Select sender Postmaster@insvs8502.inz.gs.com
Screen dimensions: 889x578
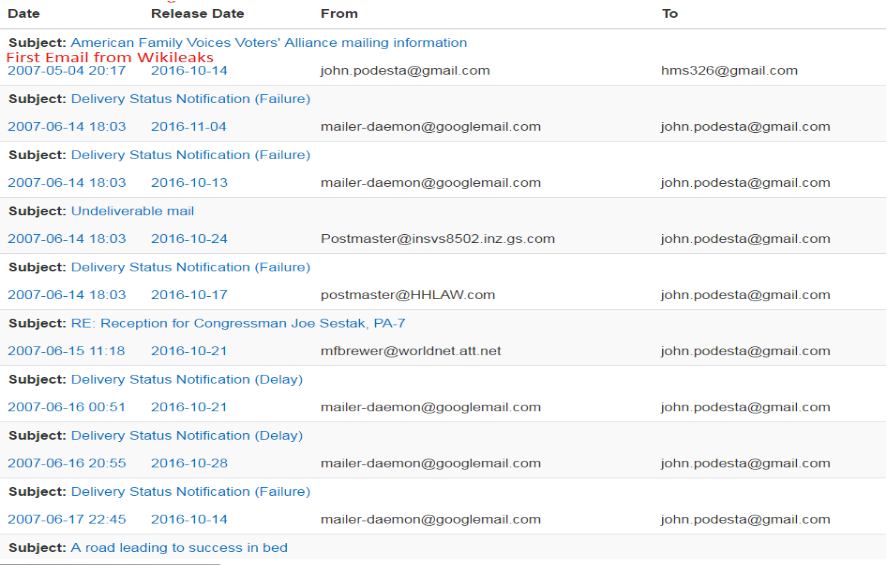click(x=438, y=239)
